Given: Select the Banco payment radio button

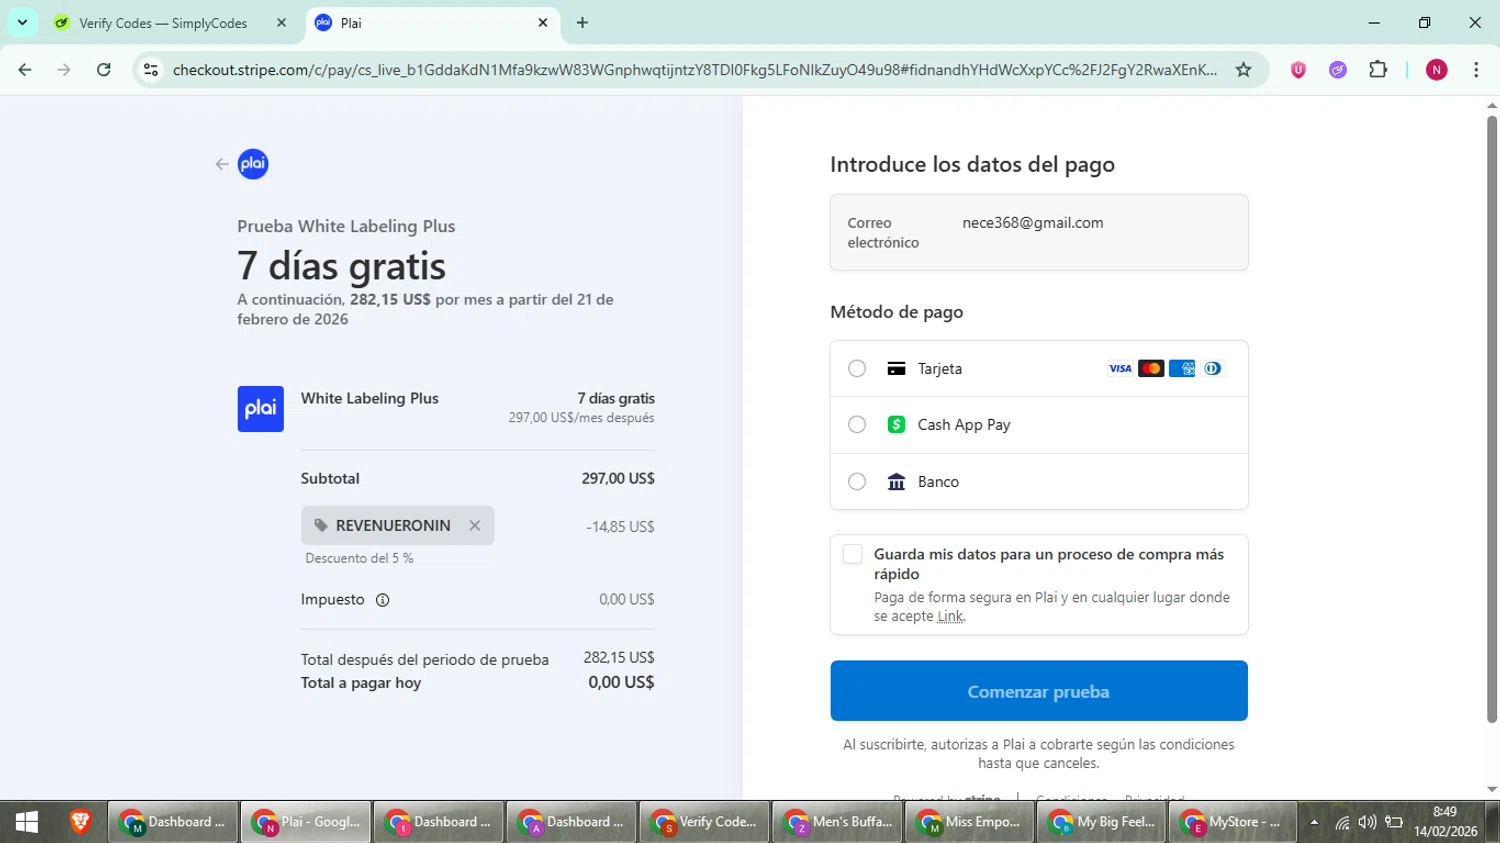Looking at the screenshot, I should tap(857, 482).
